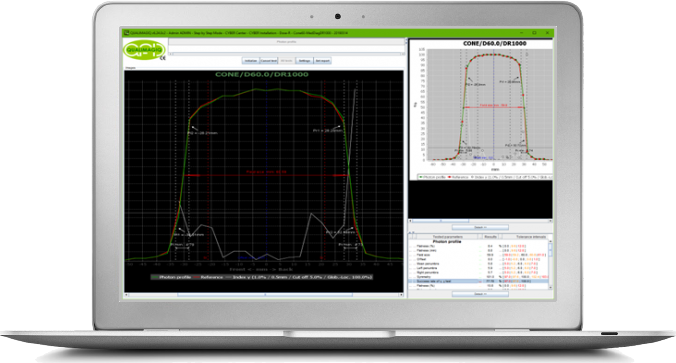Screen dimensions: 676x363
Task: Click the Tolerance intervals column header
Action: [x=531, y=237]
